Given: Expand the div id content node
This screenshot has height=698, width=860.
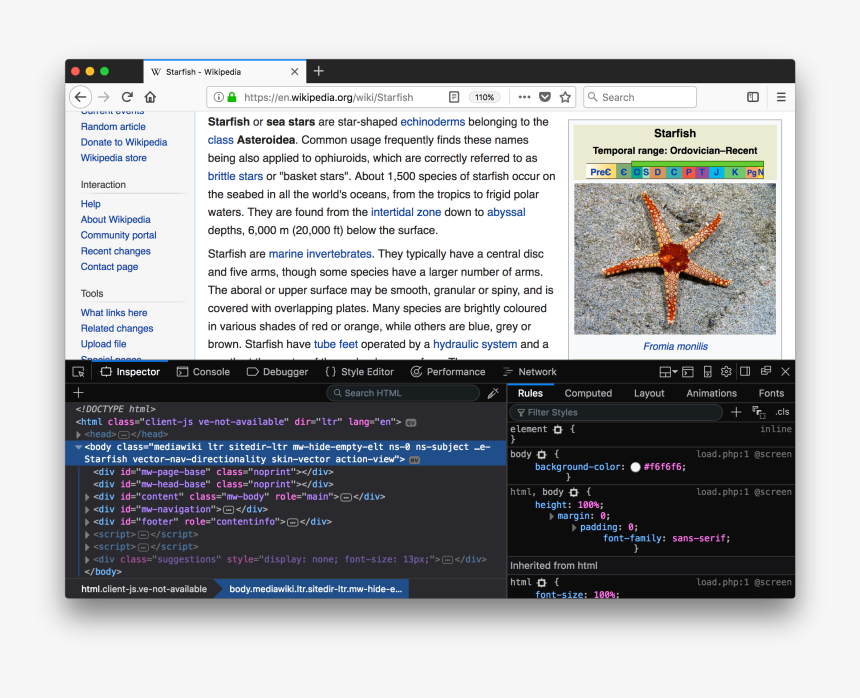Looking at the screenshot, I should click(87, 497).
